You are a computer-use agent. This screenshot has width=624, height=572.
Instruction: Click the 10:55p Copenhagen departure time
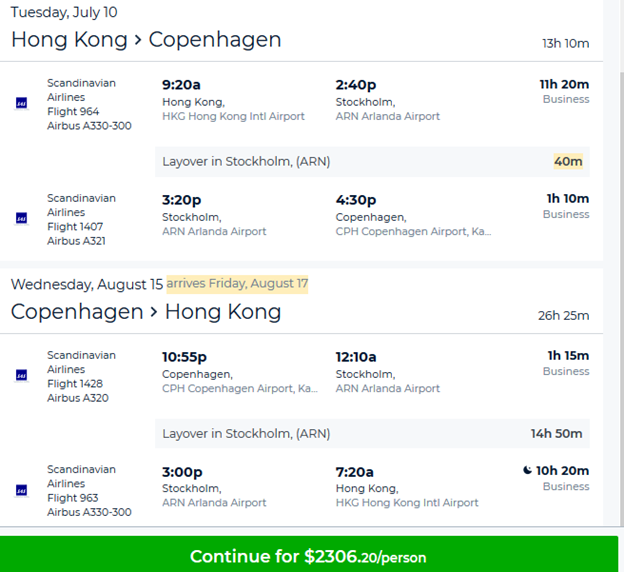184,357
